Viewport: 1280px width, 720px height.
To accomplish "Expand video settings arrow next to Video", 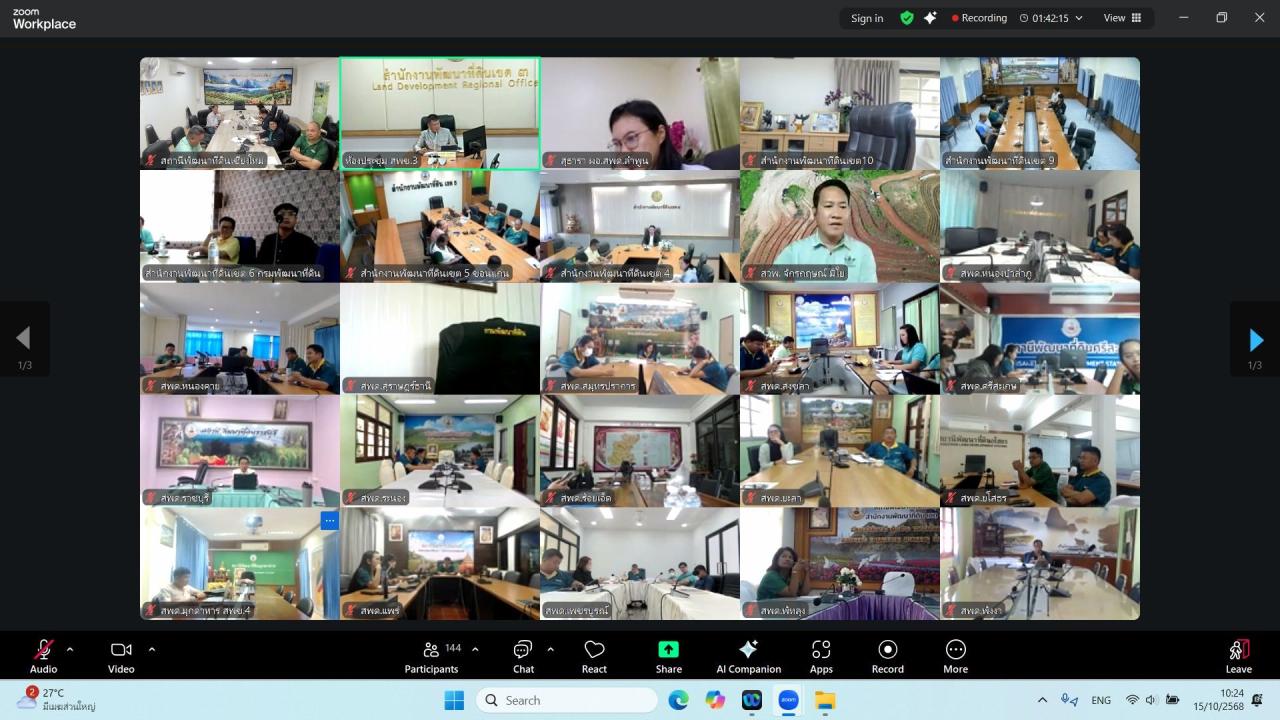I will point(152,649).
